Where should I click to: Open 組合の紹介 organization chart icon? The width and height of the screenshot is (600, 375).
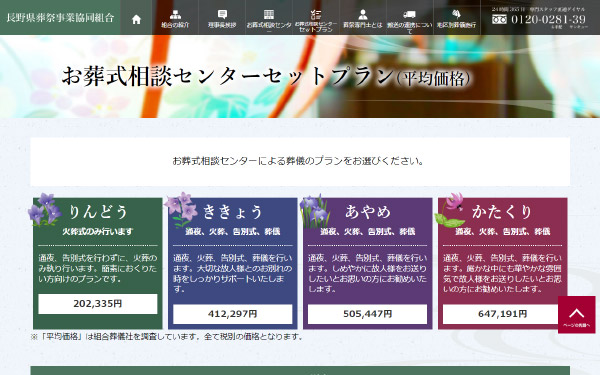coord(175,15)
